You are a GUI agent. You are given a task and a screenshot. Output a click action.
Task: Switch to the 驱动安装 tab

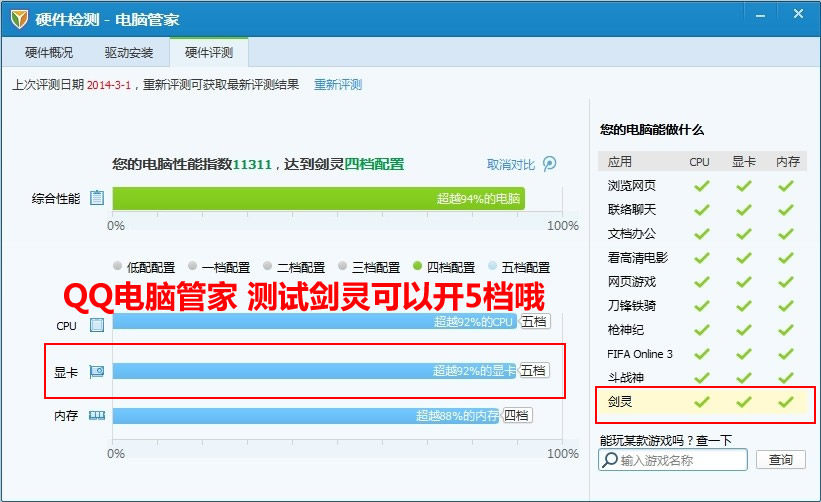click(129, 52)
